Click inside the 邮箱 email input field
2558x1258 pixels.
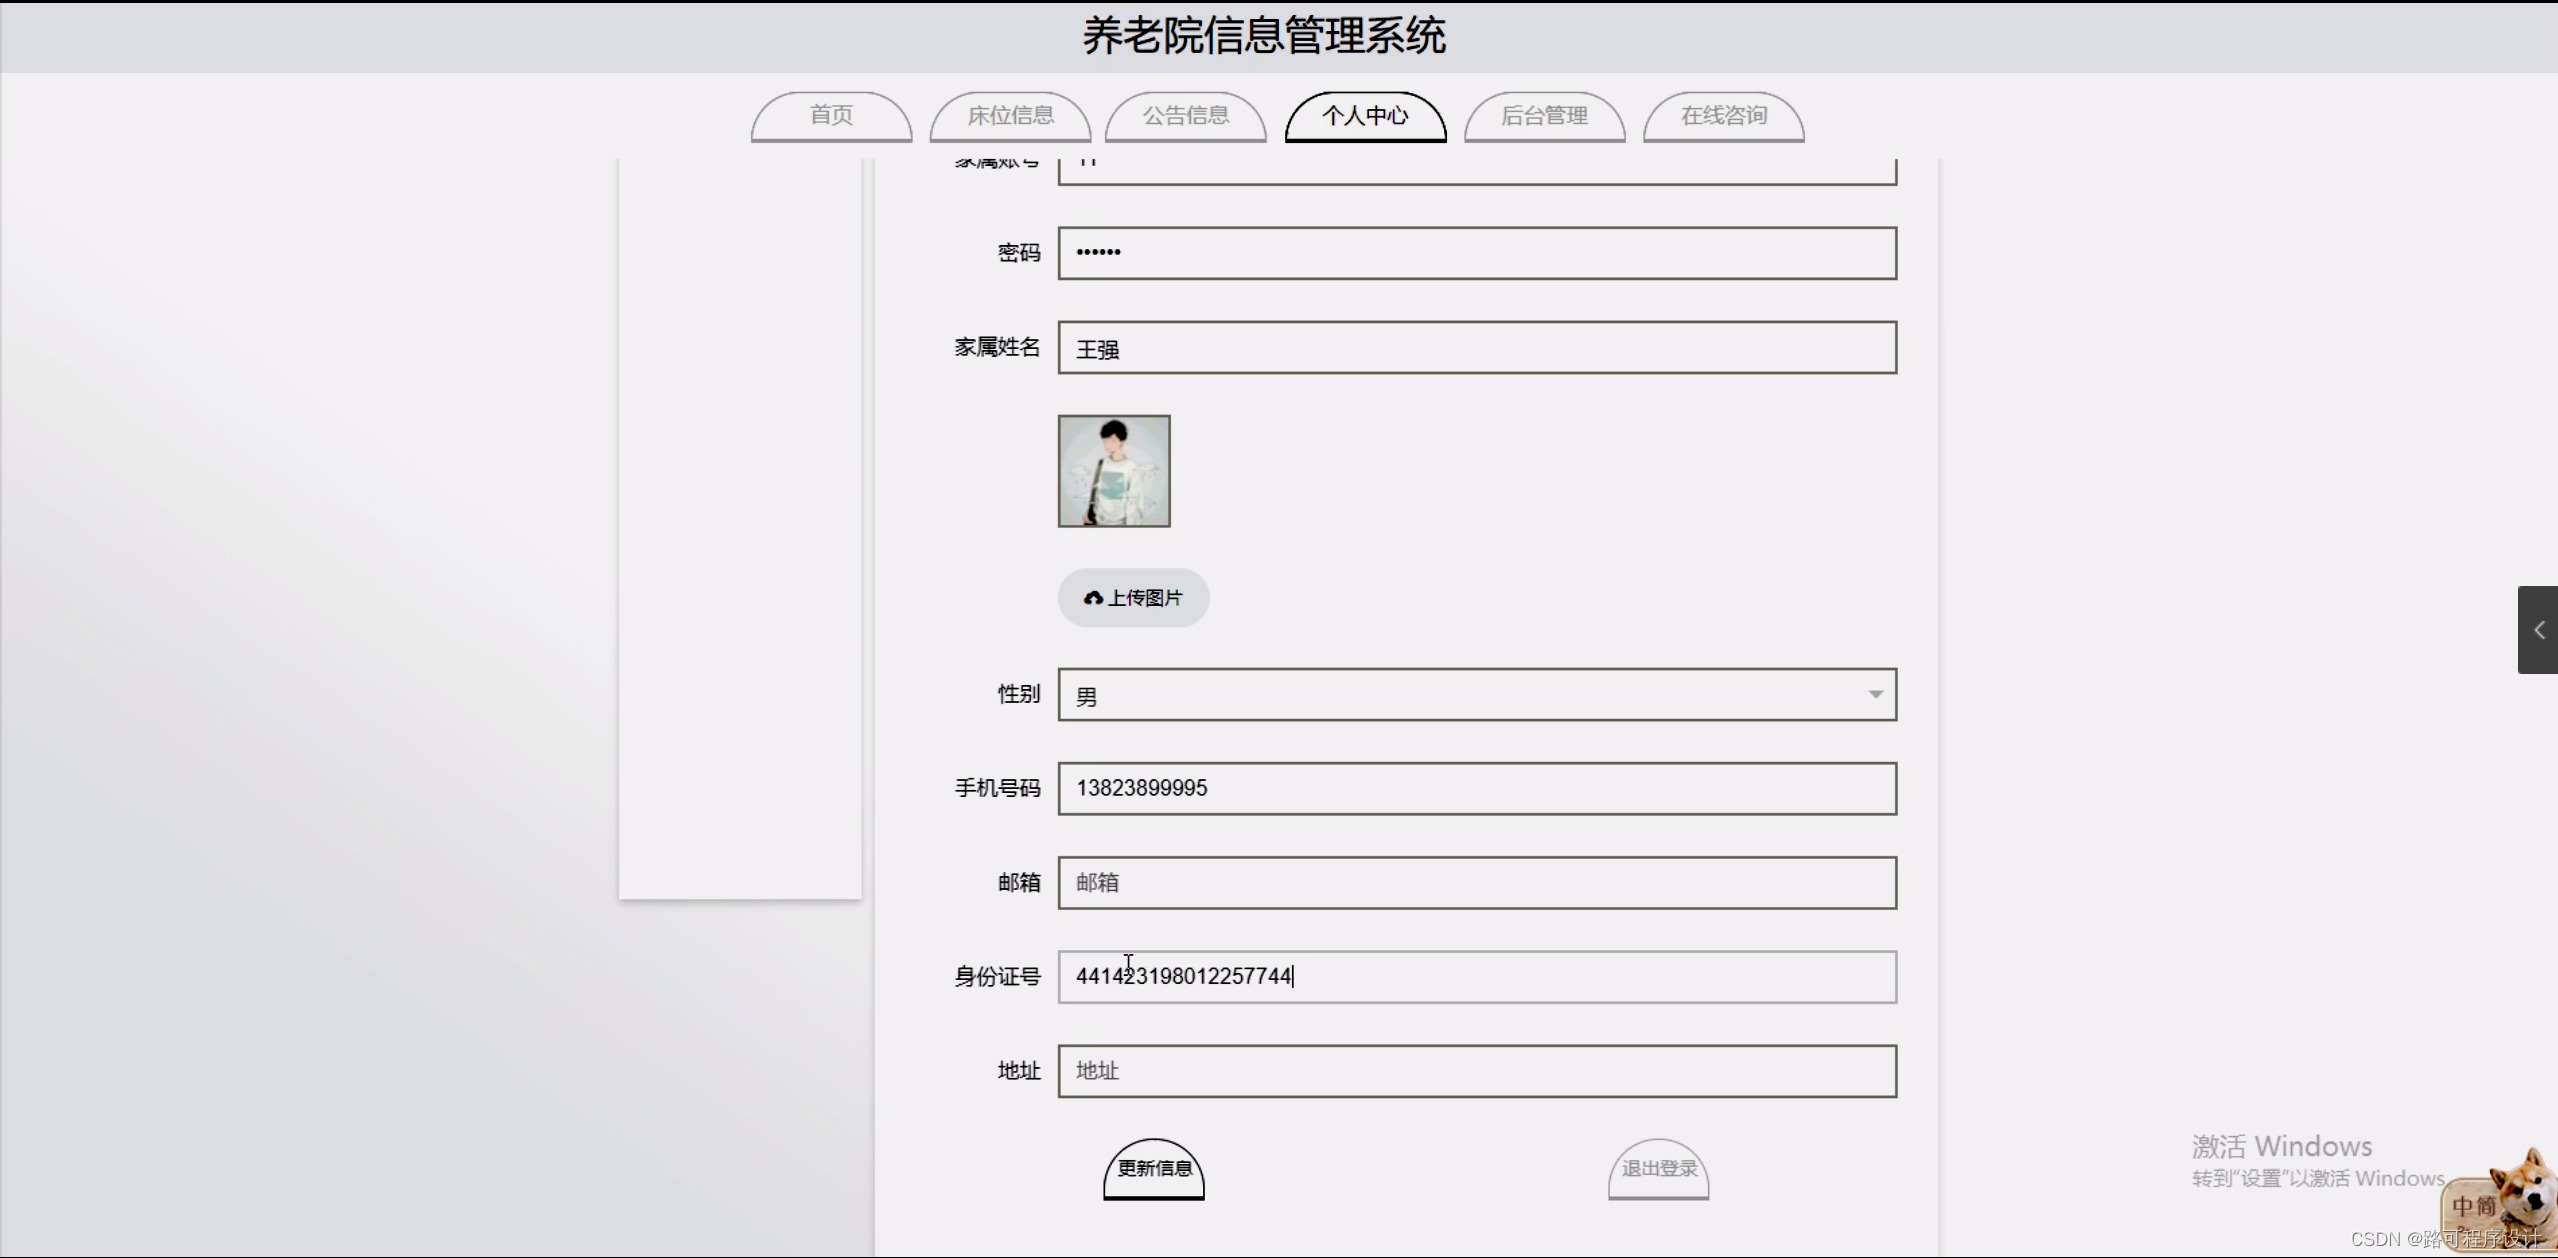[x=1476, y=883]
